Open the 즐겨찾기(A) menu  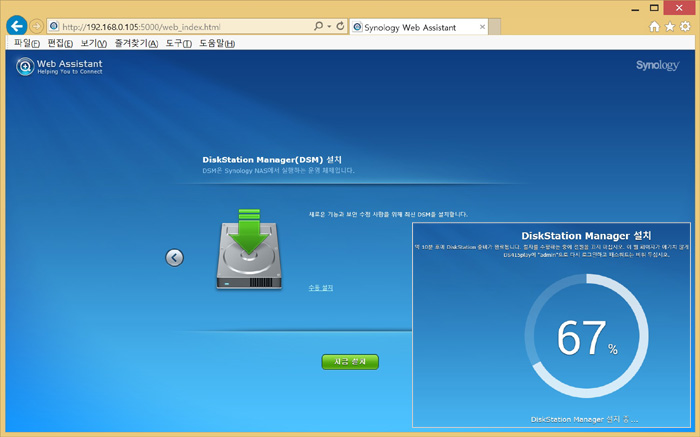pos(136,43)
